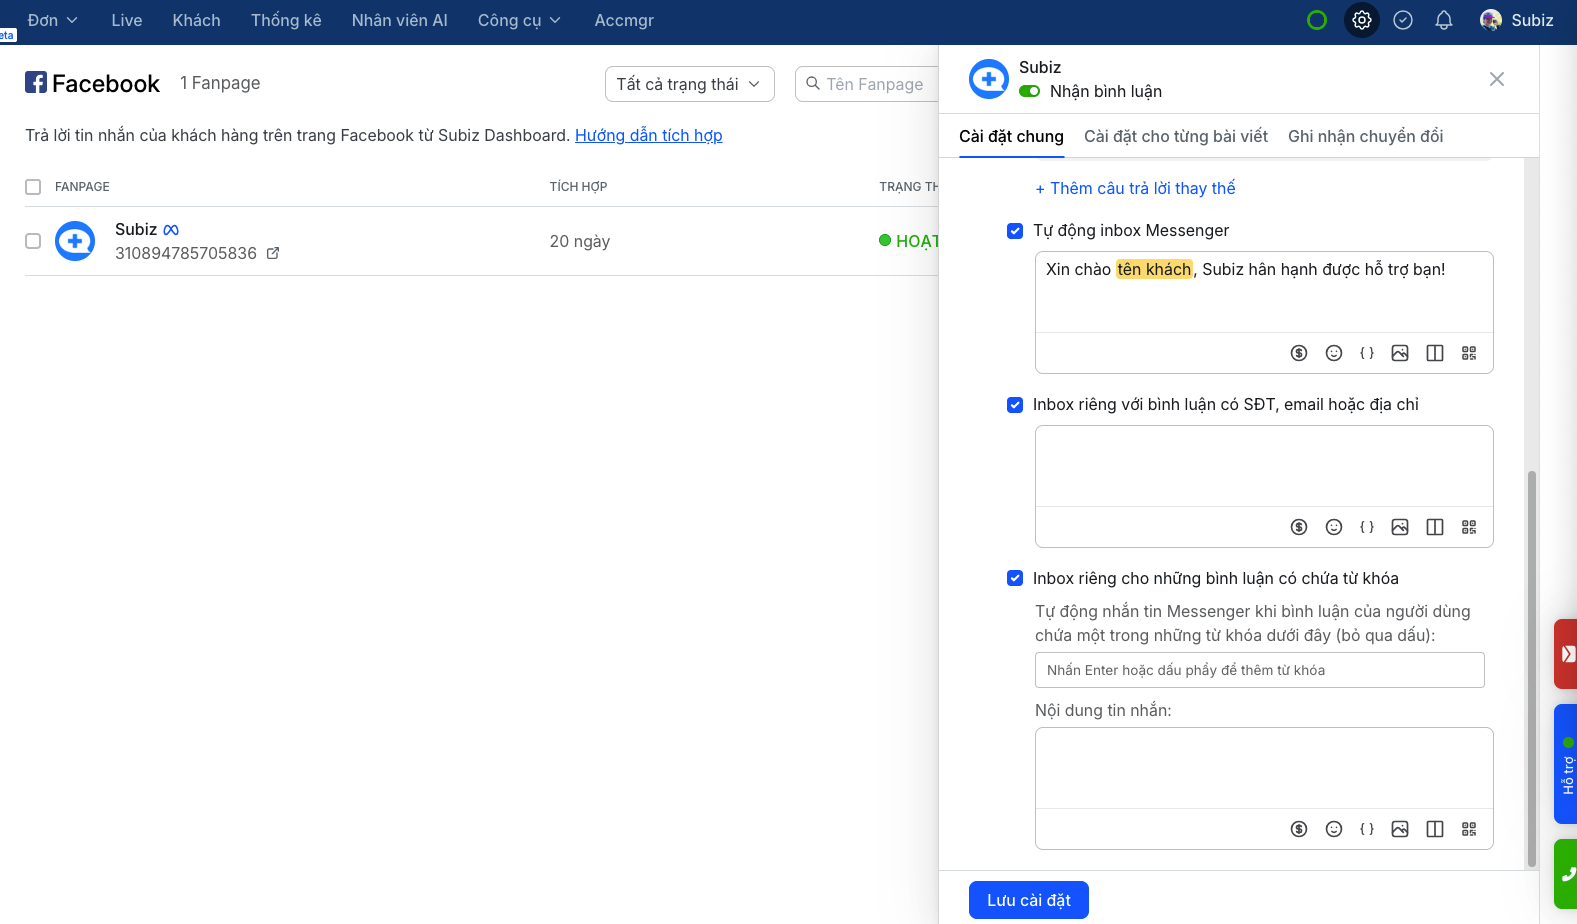Click keyword input field for từ khóa
The width and height of the screenshot is (1577, 924).
coord(1259,670)
